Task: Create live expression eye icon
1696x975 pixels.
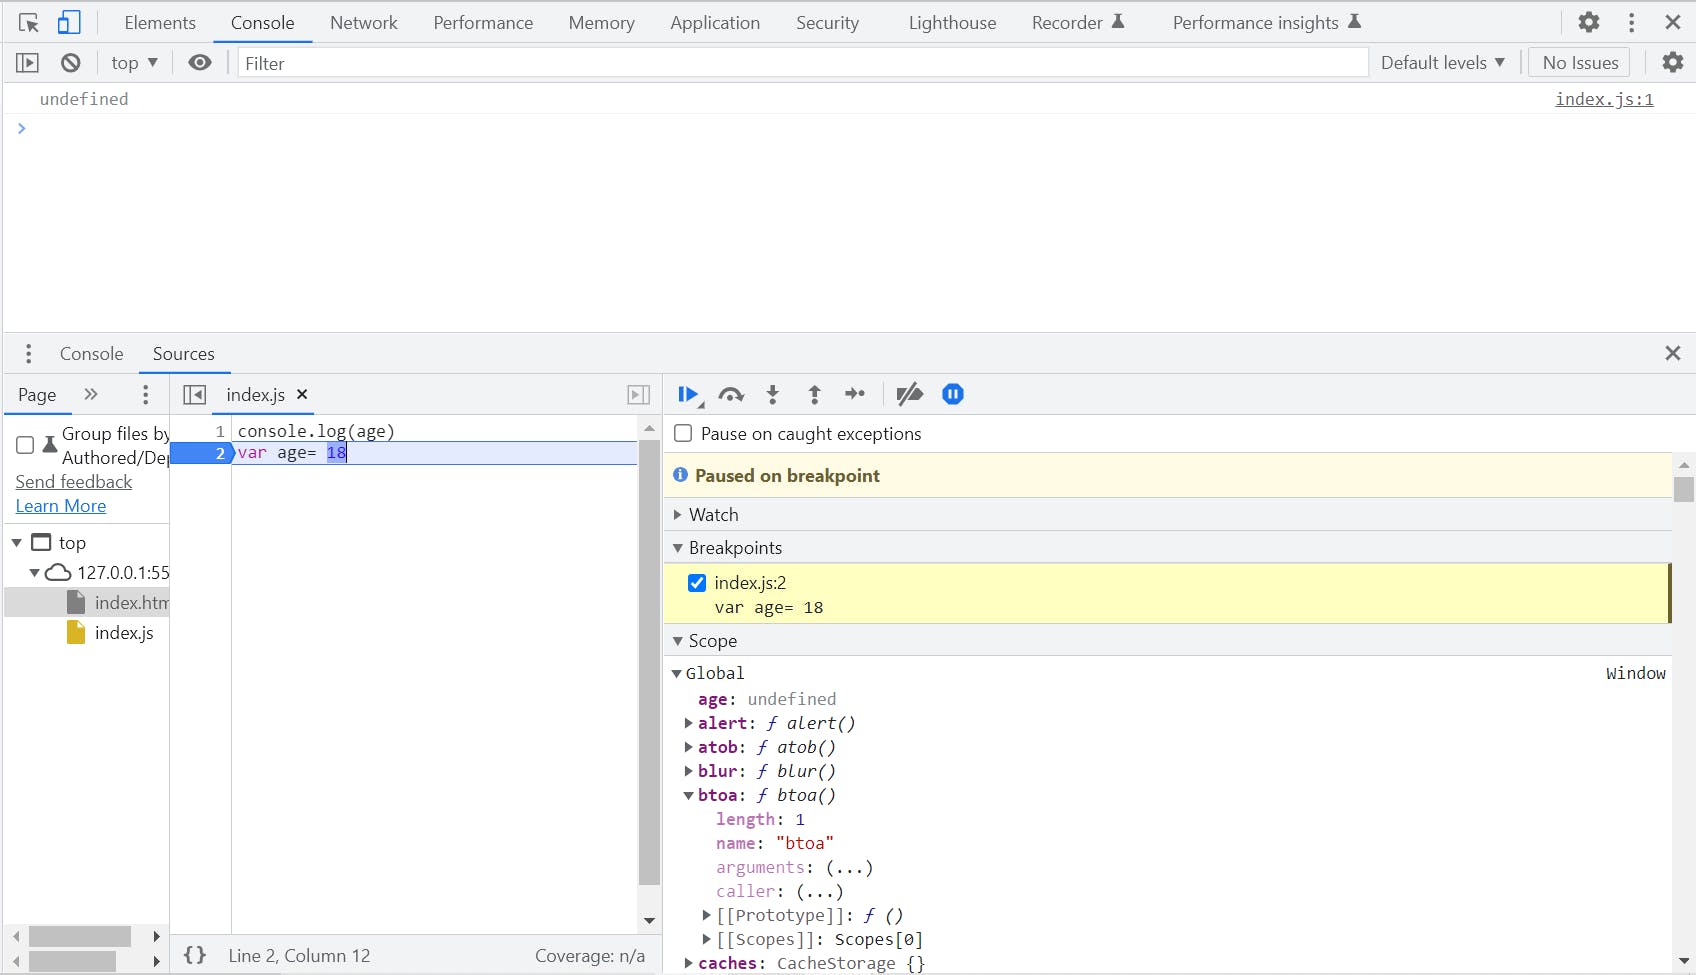Action: click(x=200, y=63)
